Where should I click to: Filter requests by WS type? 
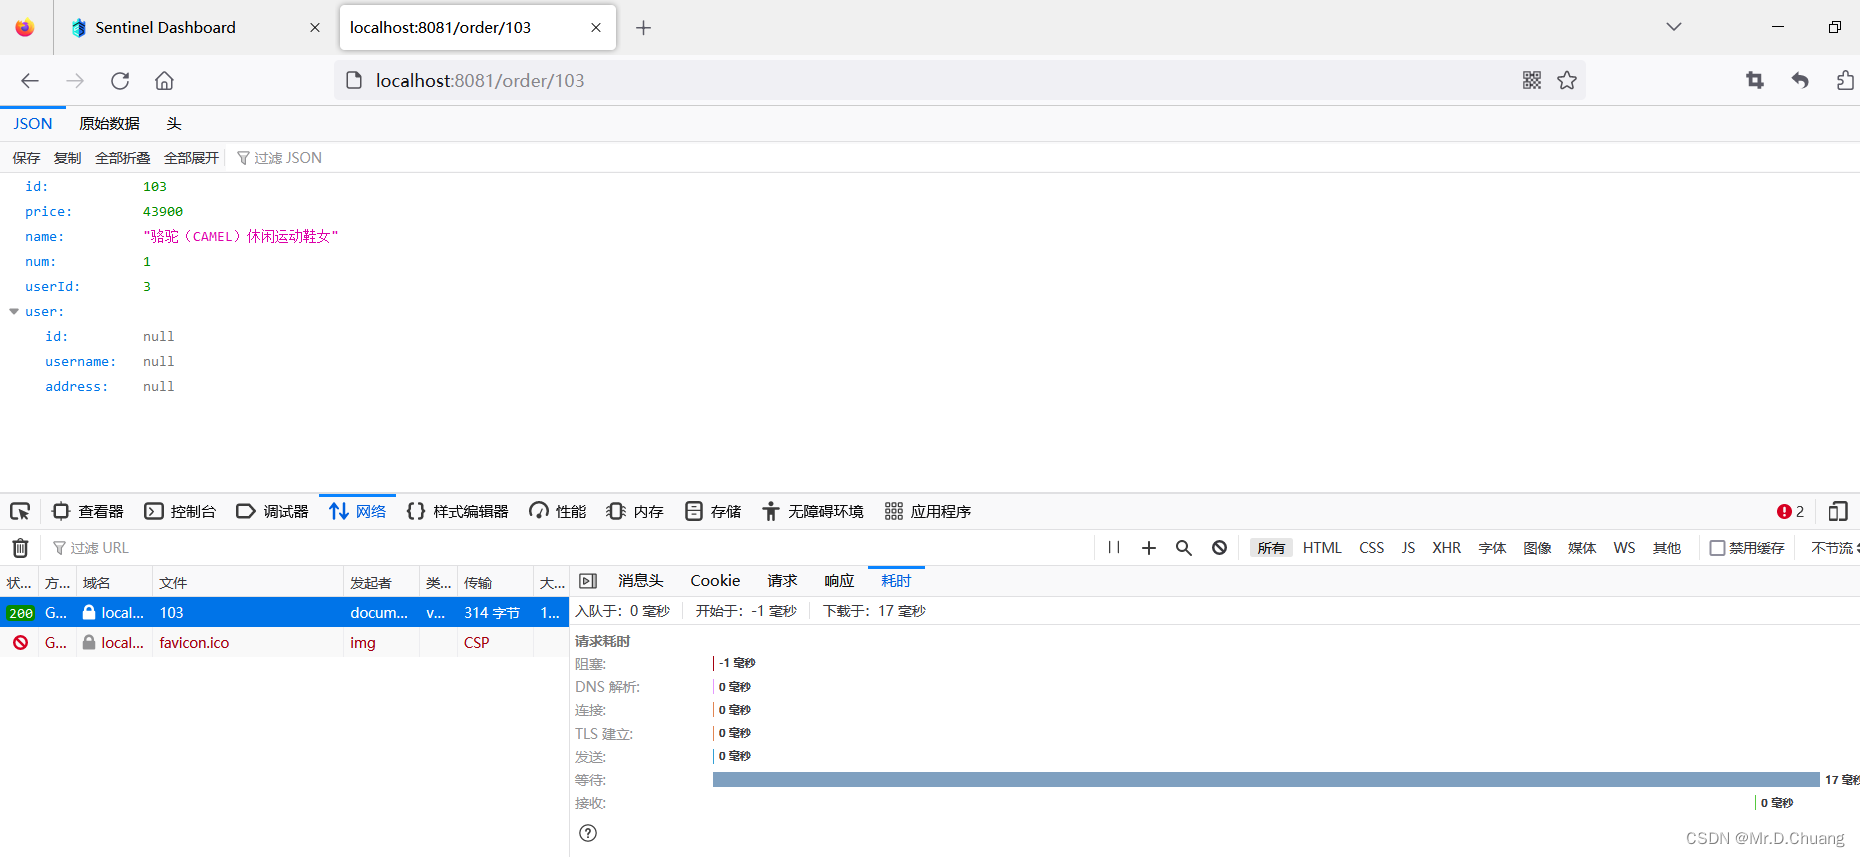(x=1624, y=548)
